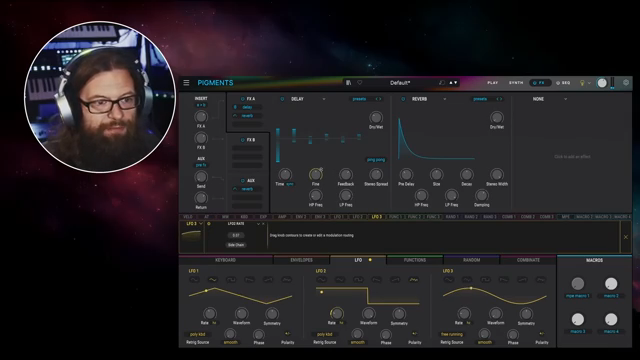The width and height of the screenshot is (640, 360).
Task: Toggle LFO 1 Polarity switch
Action: tap(287, 333)
